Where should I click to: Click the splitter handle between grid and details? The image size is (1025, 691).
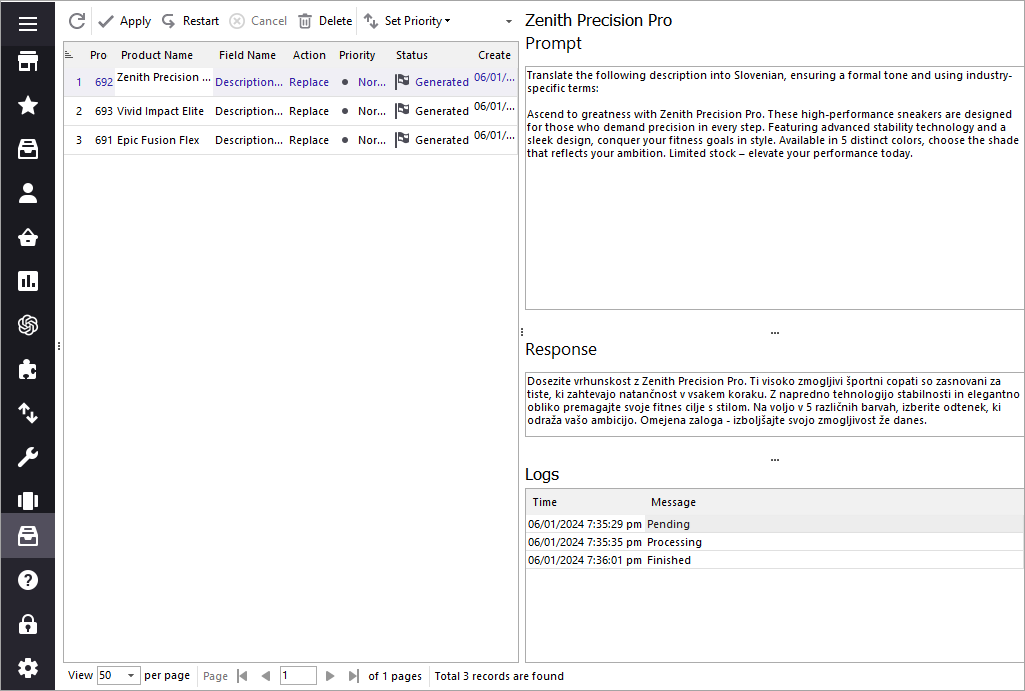coord(522,332)
